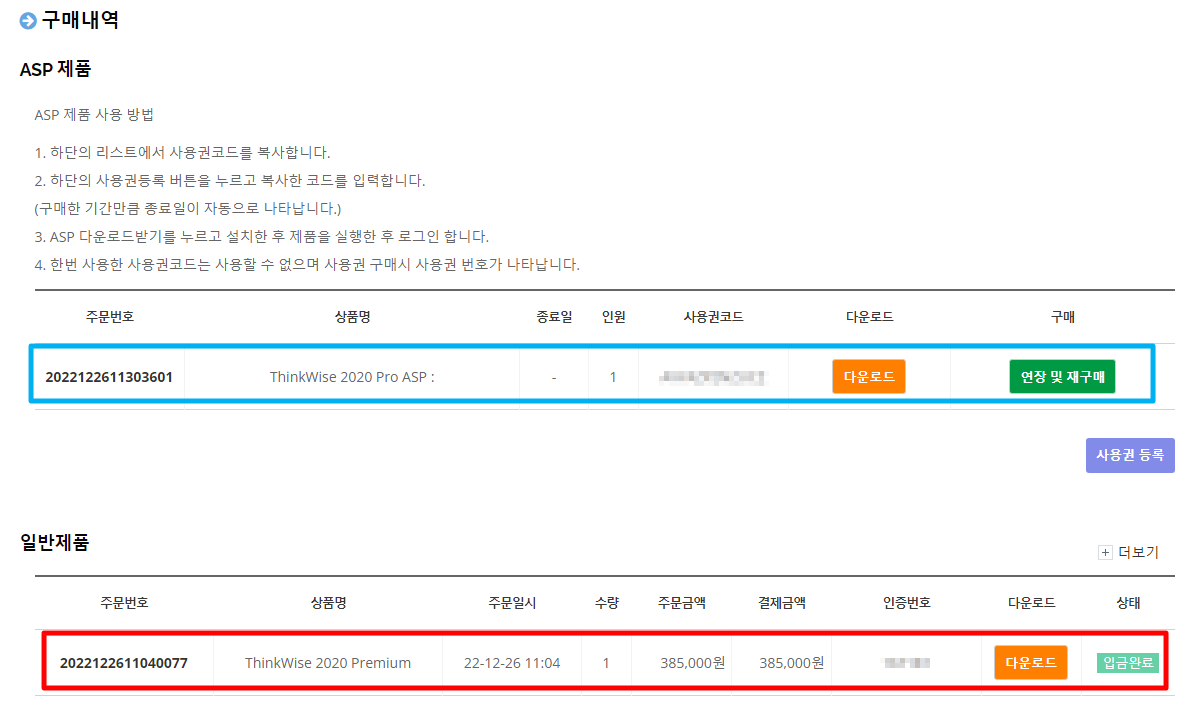The image size is (1197, 709).
Task: Click the 주문일시 column header
Action: click(x=511, y=603)
